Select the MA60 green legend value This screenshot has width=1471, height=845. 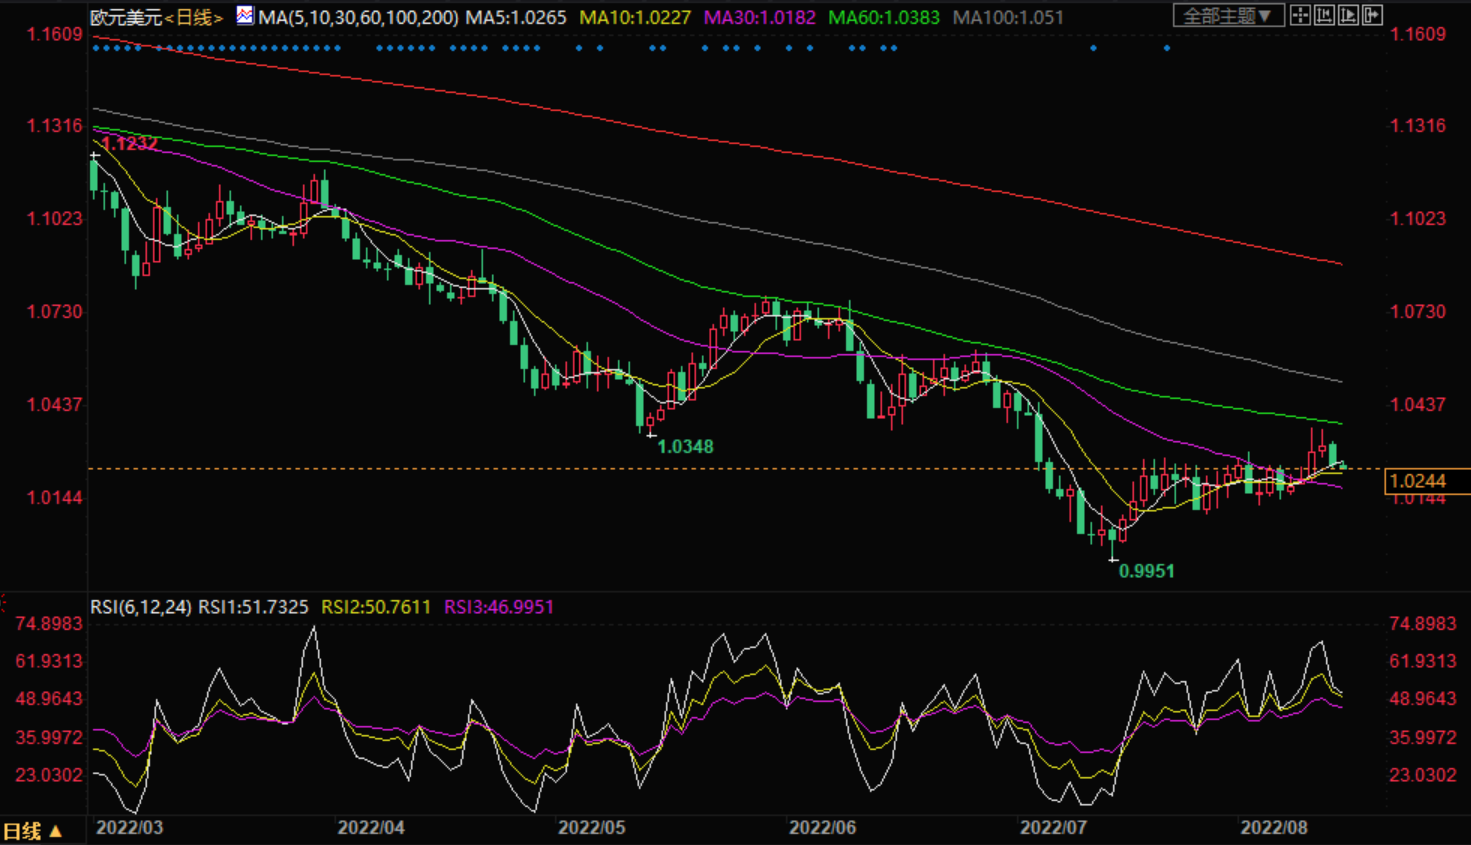click(884, 17)
